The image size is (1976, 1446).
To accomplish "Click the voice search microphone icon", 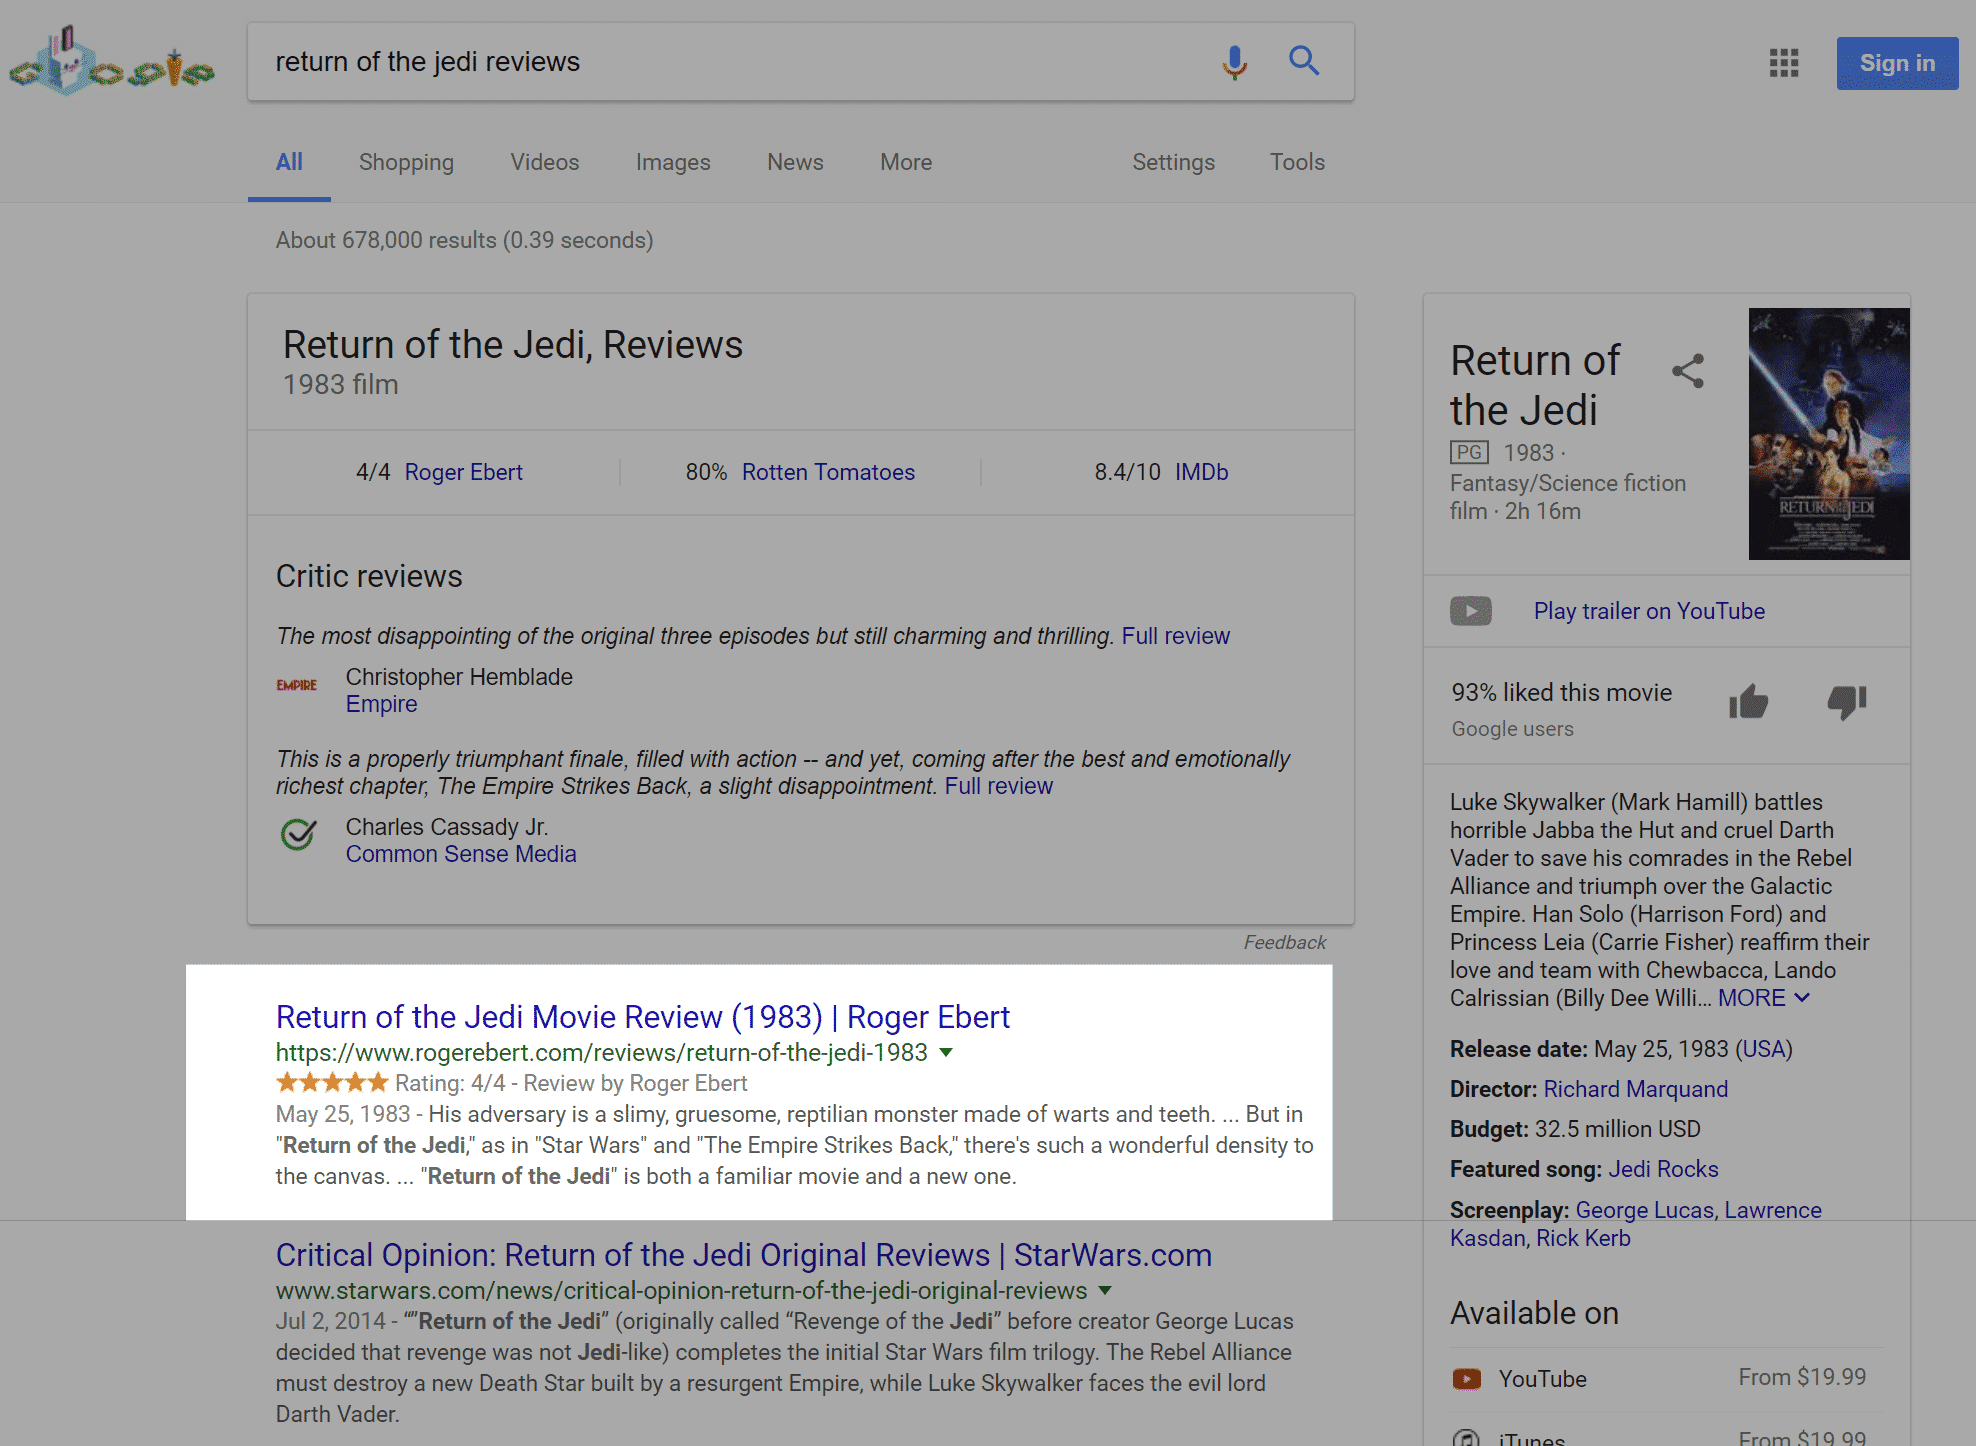I will pos(1235,62).
